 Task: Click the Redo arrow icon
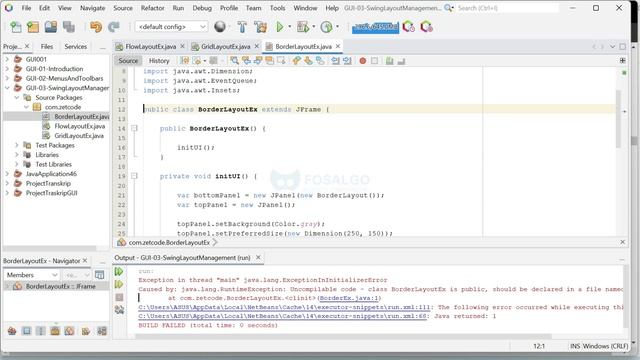tap(113, 27)
